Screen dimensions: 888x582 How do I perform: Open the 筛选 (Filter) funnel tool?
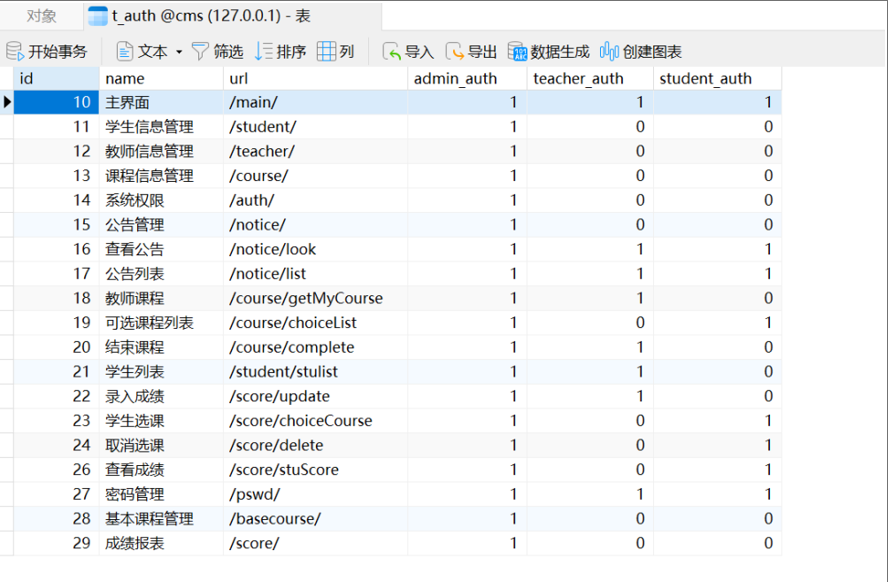200,51
